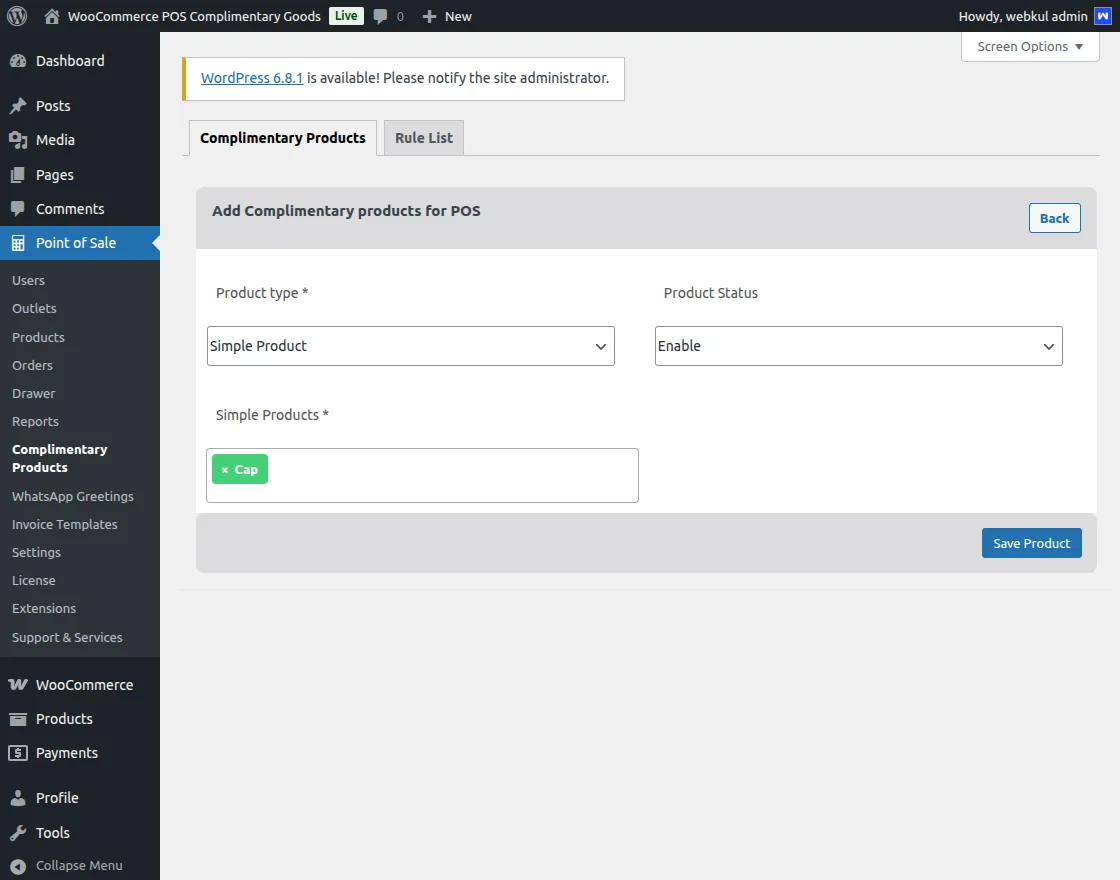
Task: Open WhatsApp Greetings submenu item
Action: 72,496
